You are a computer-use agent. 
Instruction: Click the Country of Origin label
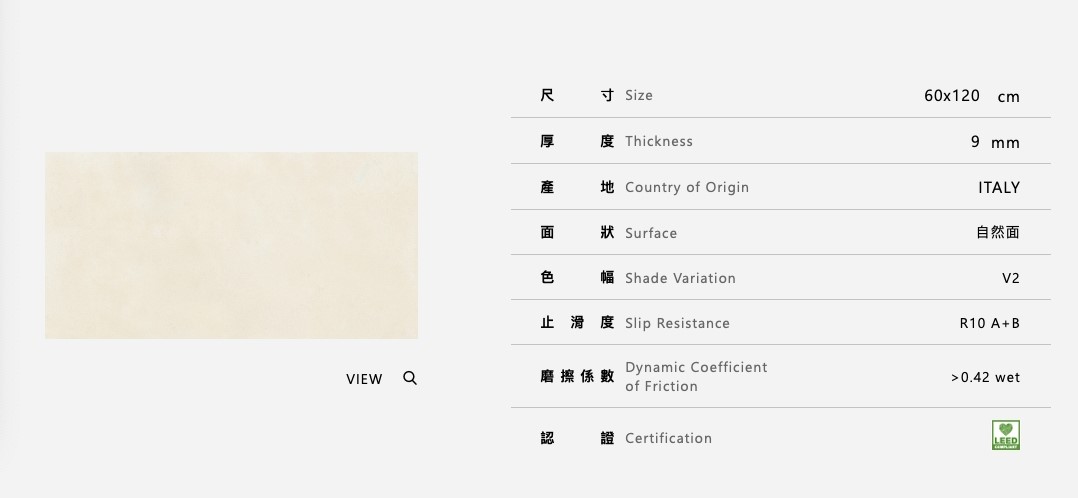point(687,187)
